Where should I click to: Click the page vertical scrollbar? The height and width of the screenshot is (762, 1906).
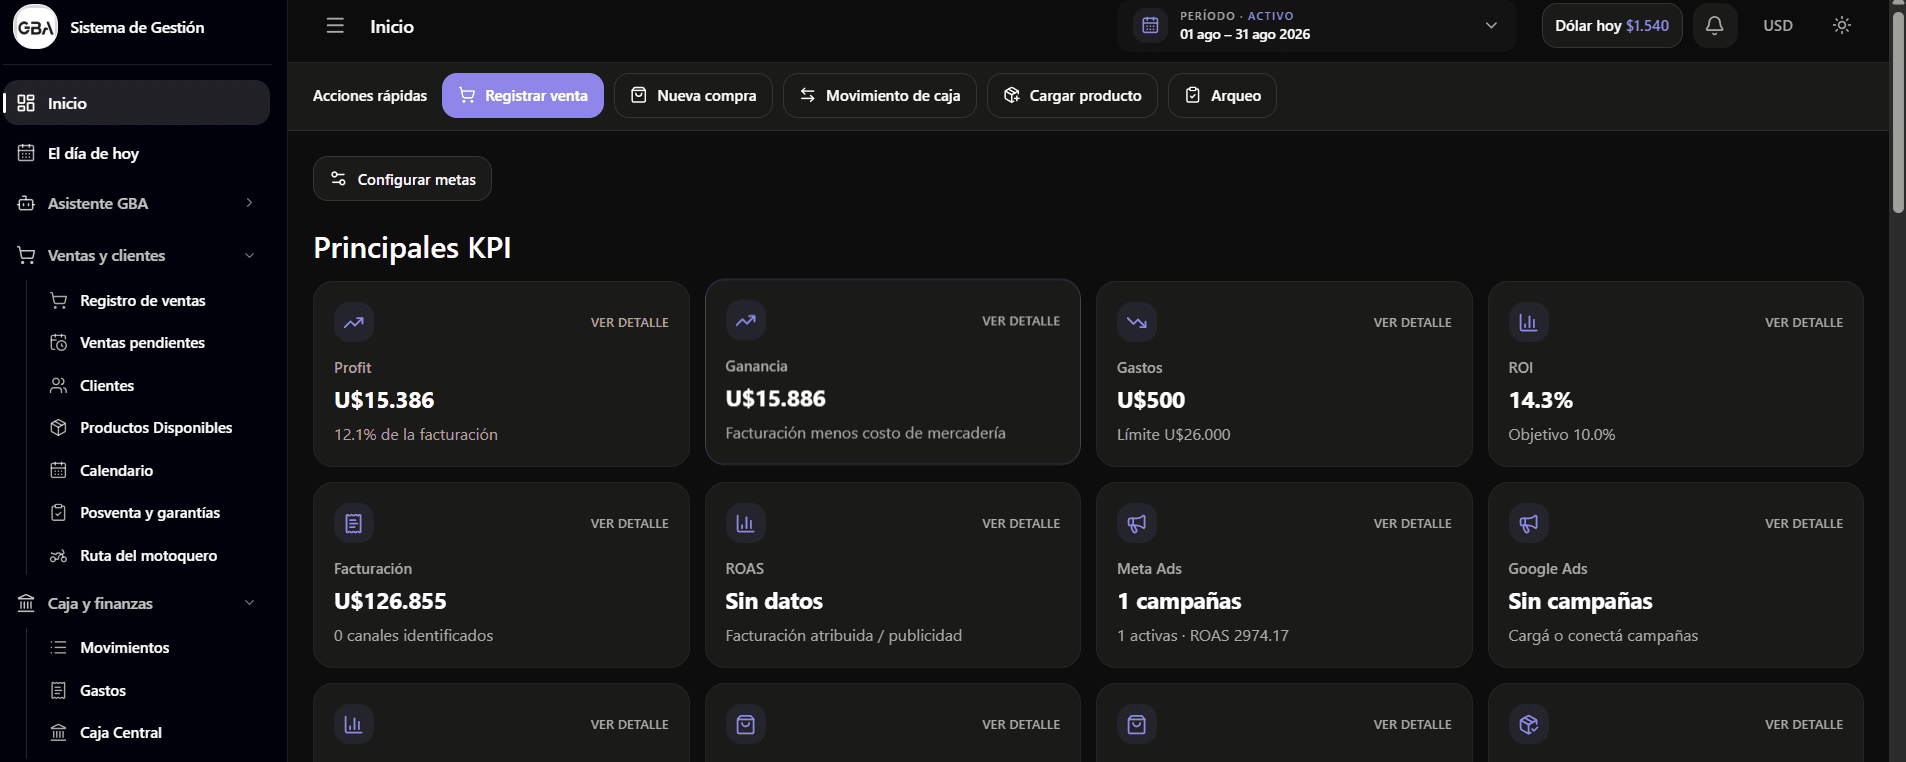point(1898,110)
